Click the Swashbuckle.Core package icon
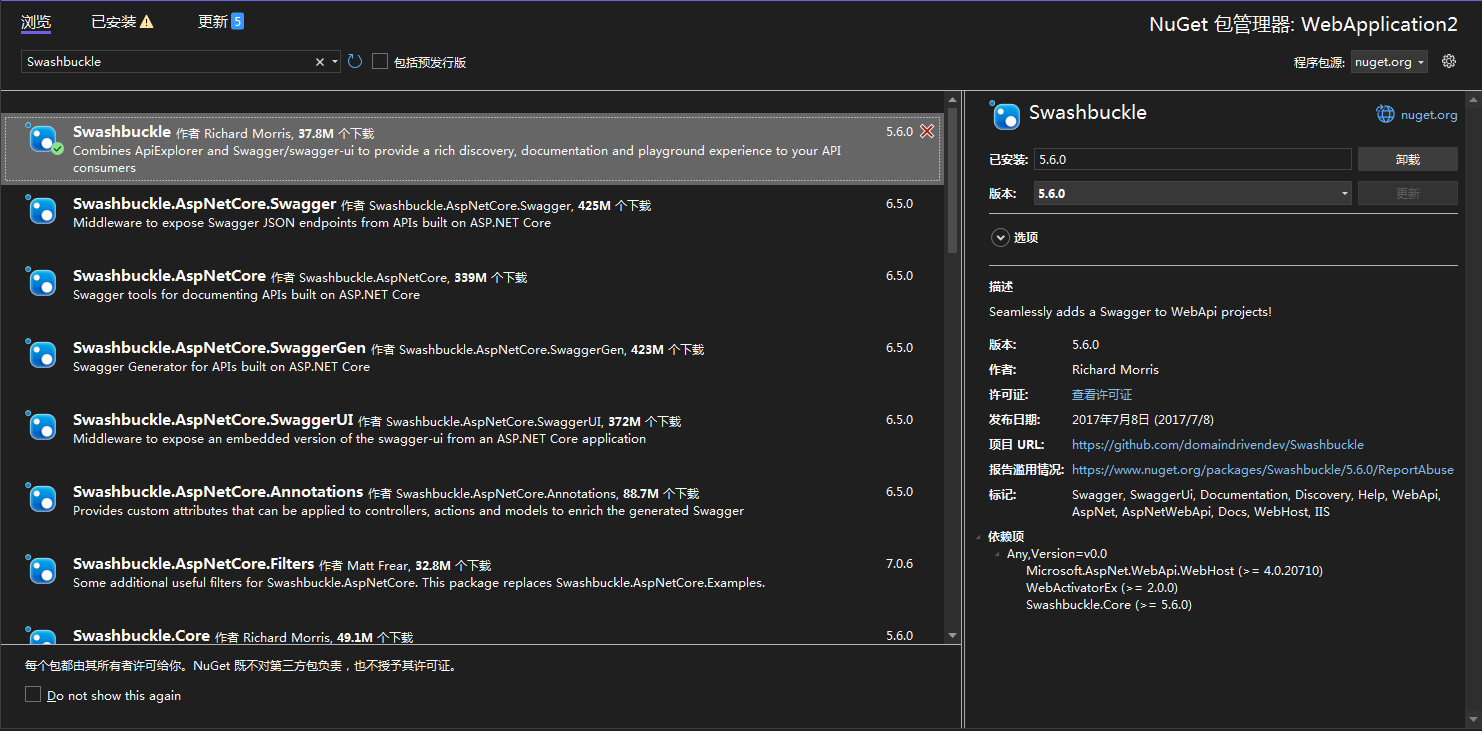 point(42,637)
